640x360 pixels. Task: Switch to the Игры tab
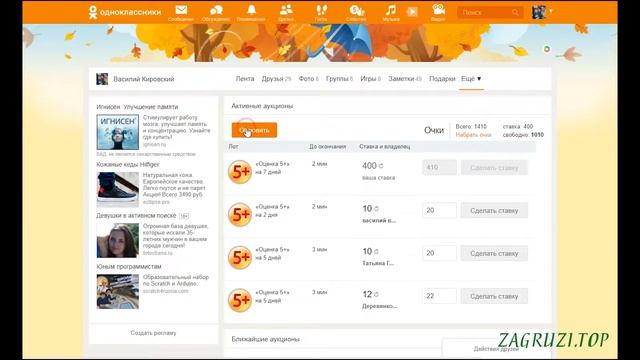[370, 78]
